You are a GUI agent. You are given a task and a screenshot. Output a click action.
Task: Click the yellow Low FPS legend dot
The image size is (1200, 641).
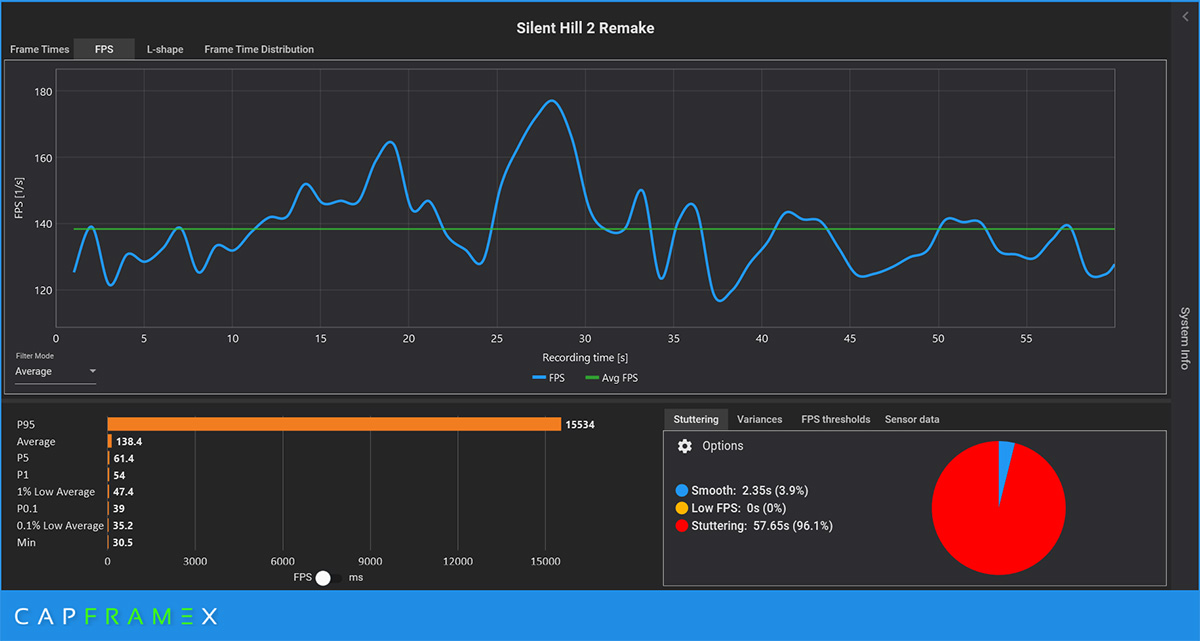click(682, 508)
